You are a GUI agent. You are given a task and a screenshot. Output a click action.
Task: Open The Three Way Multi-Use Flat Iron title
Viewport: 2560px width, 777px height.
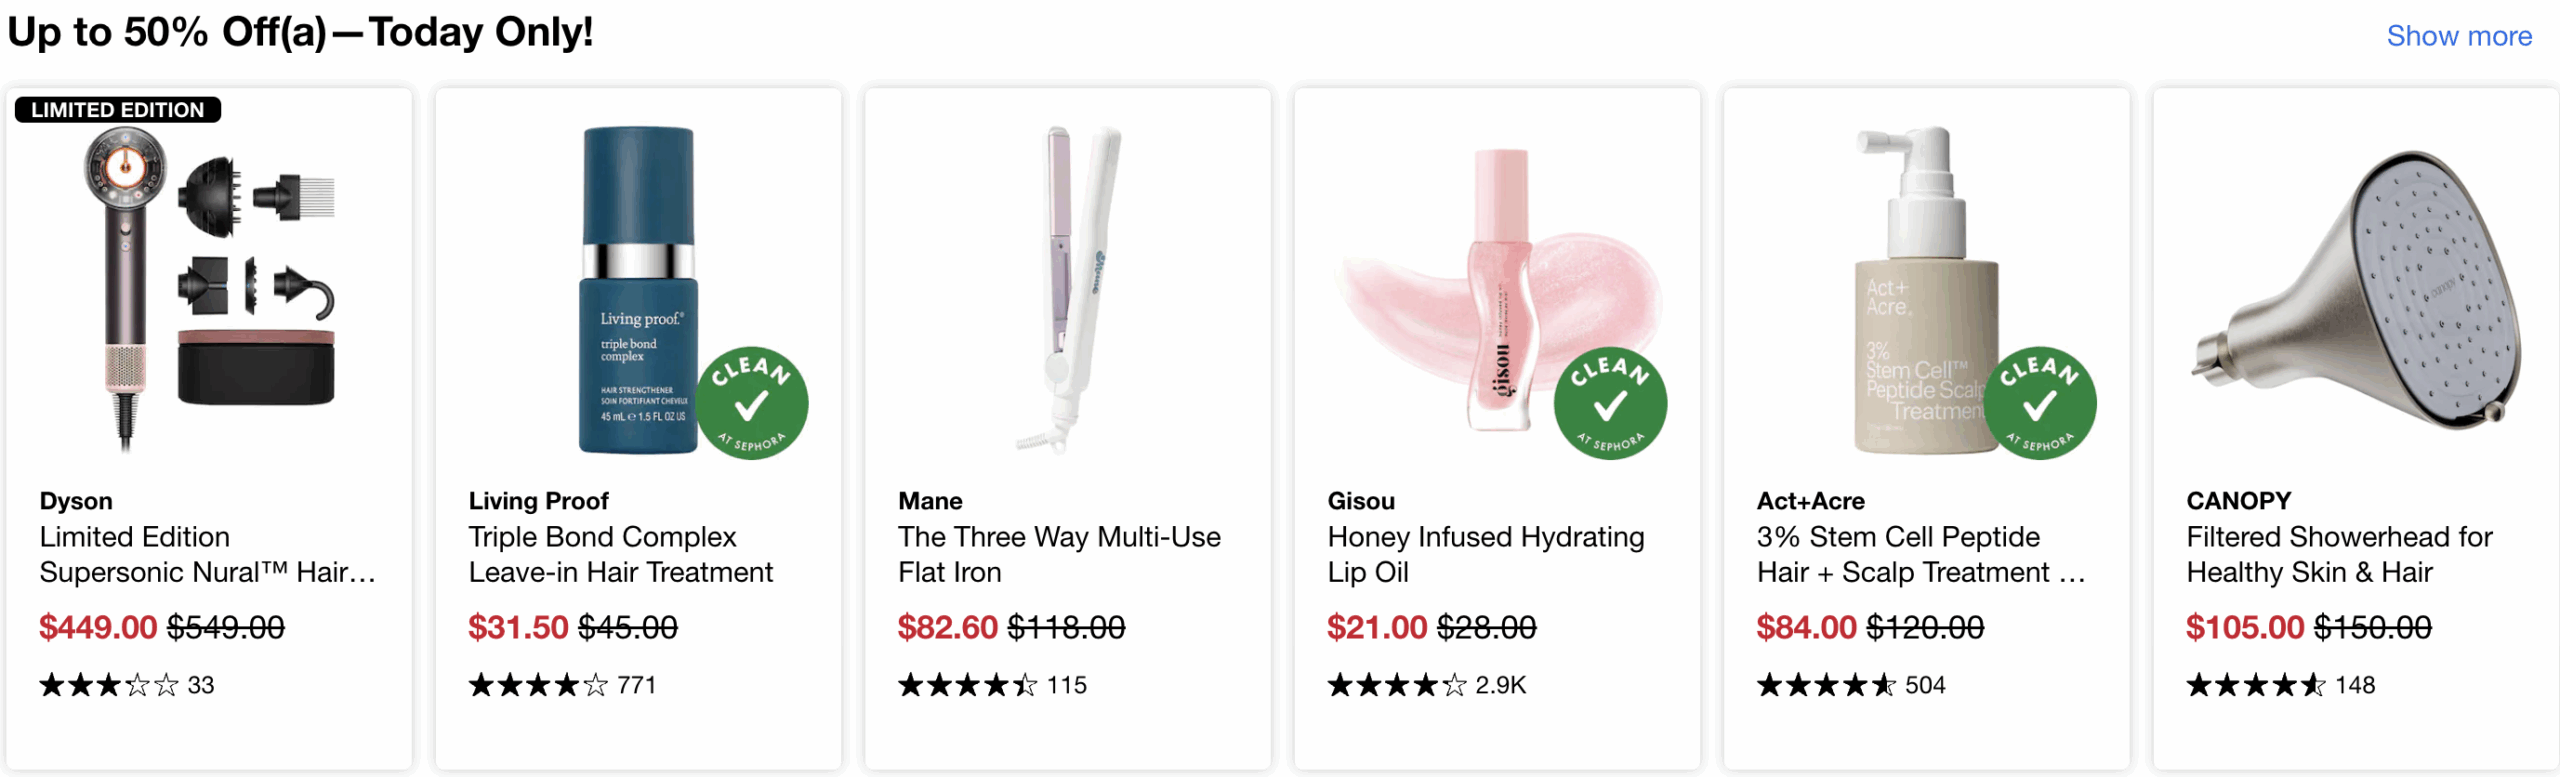tap(1058, 554)
